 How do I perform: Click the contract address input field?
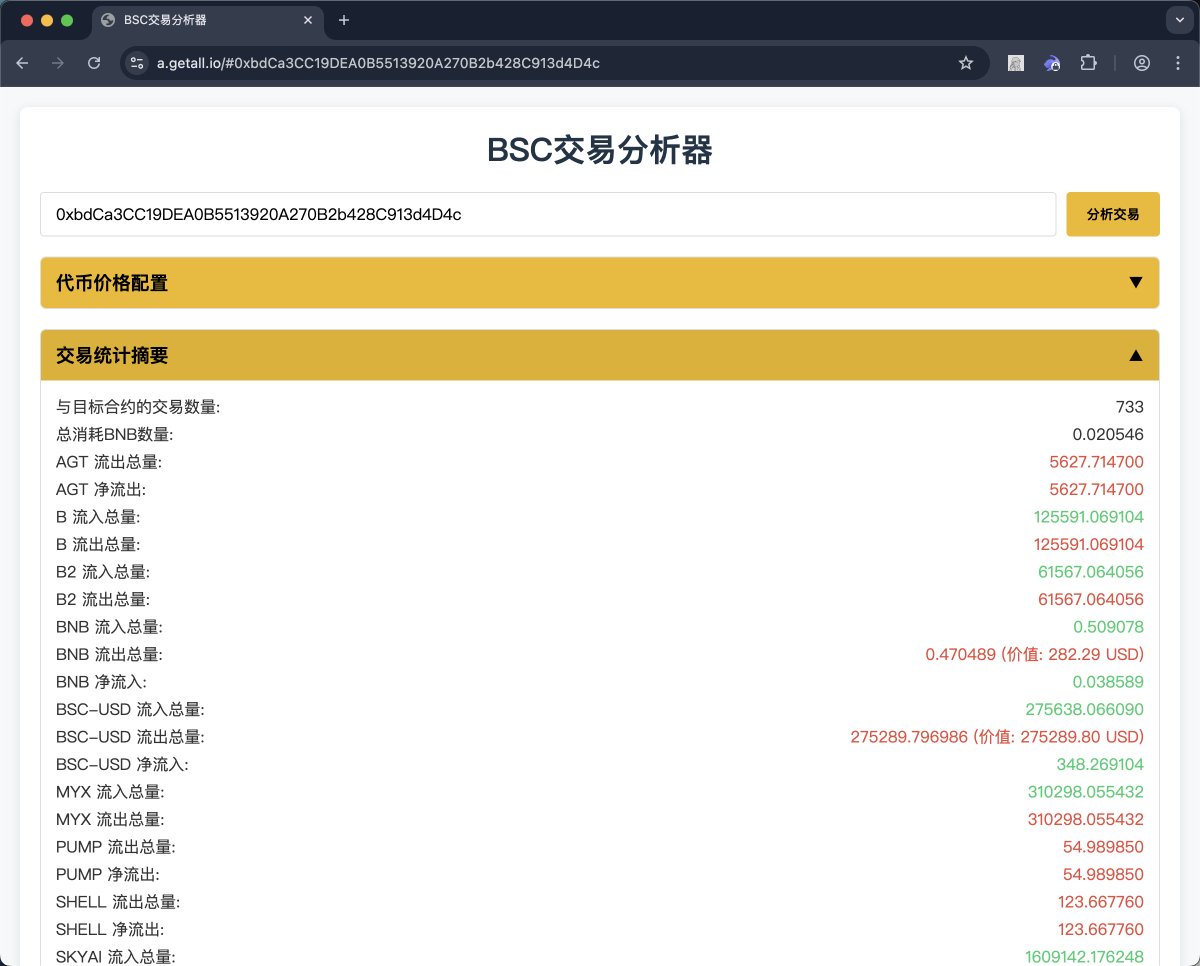point(548,214)
